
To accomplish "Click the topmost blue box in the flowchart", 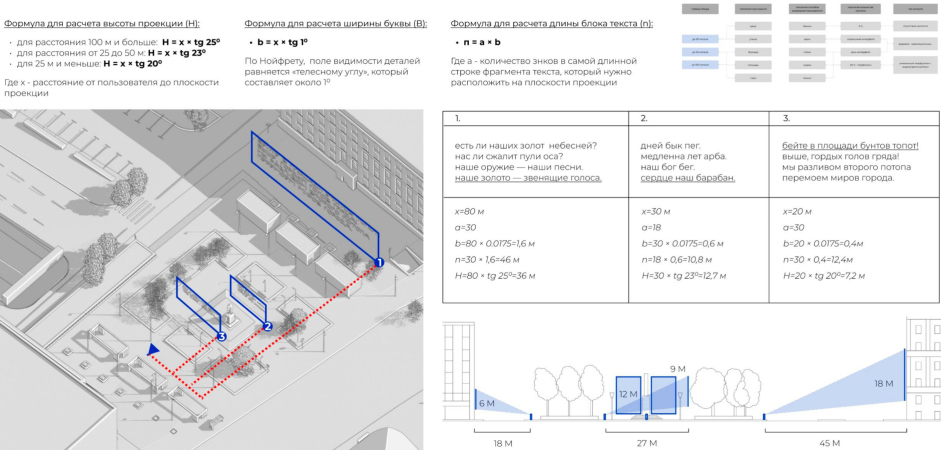I will [700, 39].
